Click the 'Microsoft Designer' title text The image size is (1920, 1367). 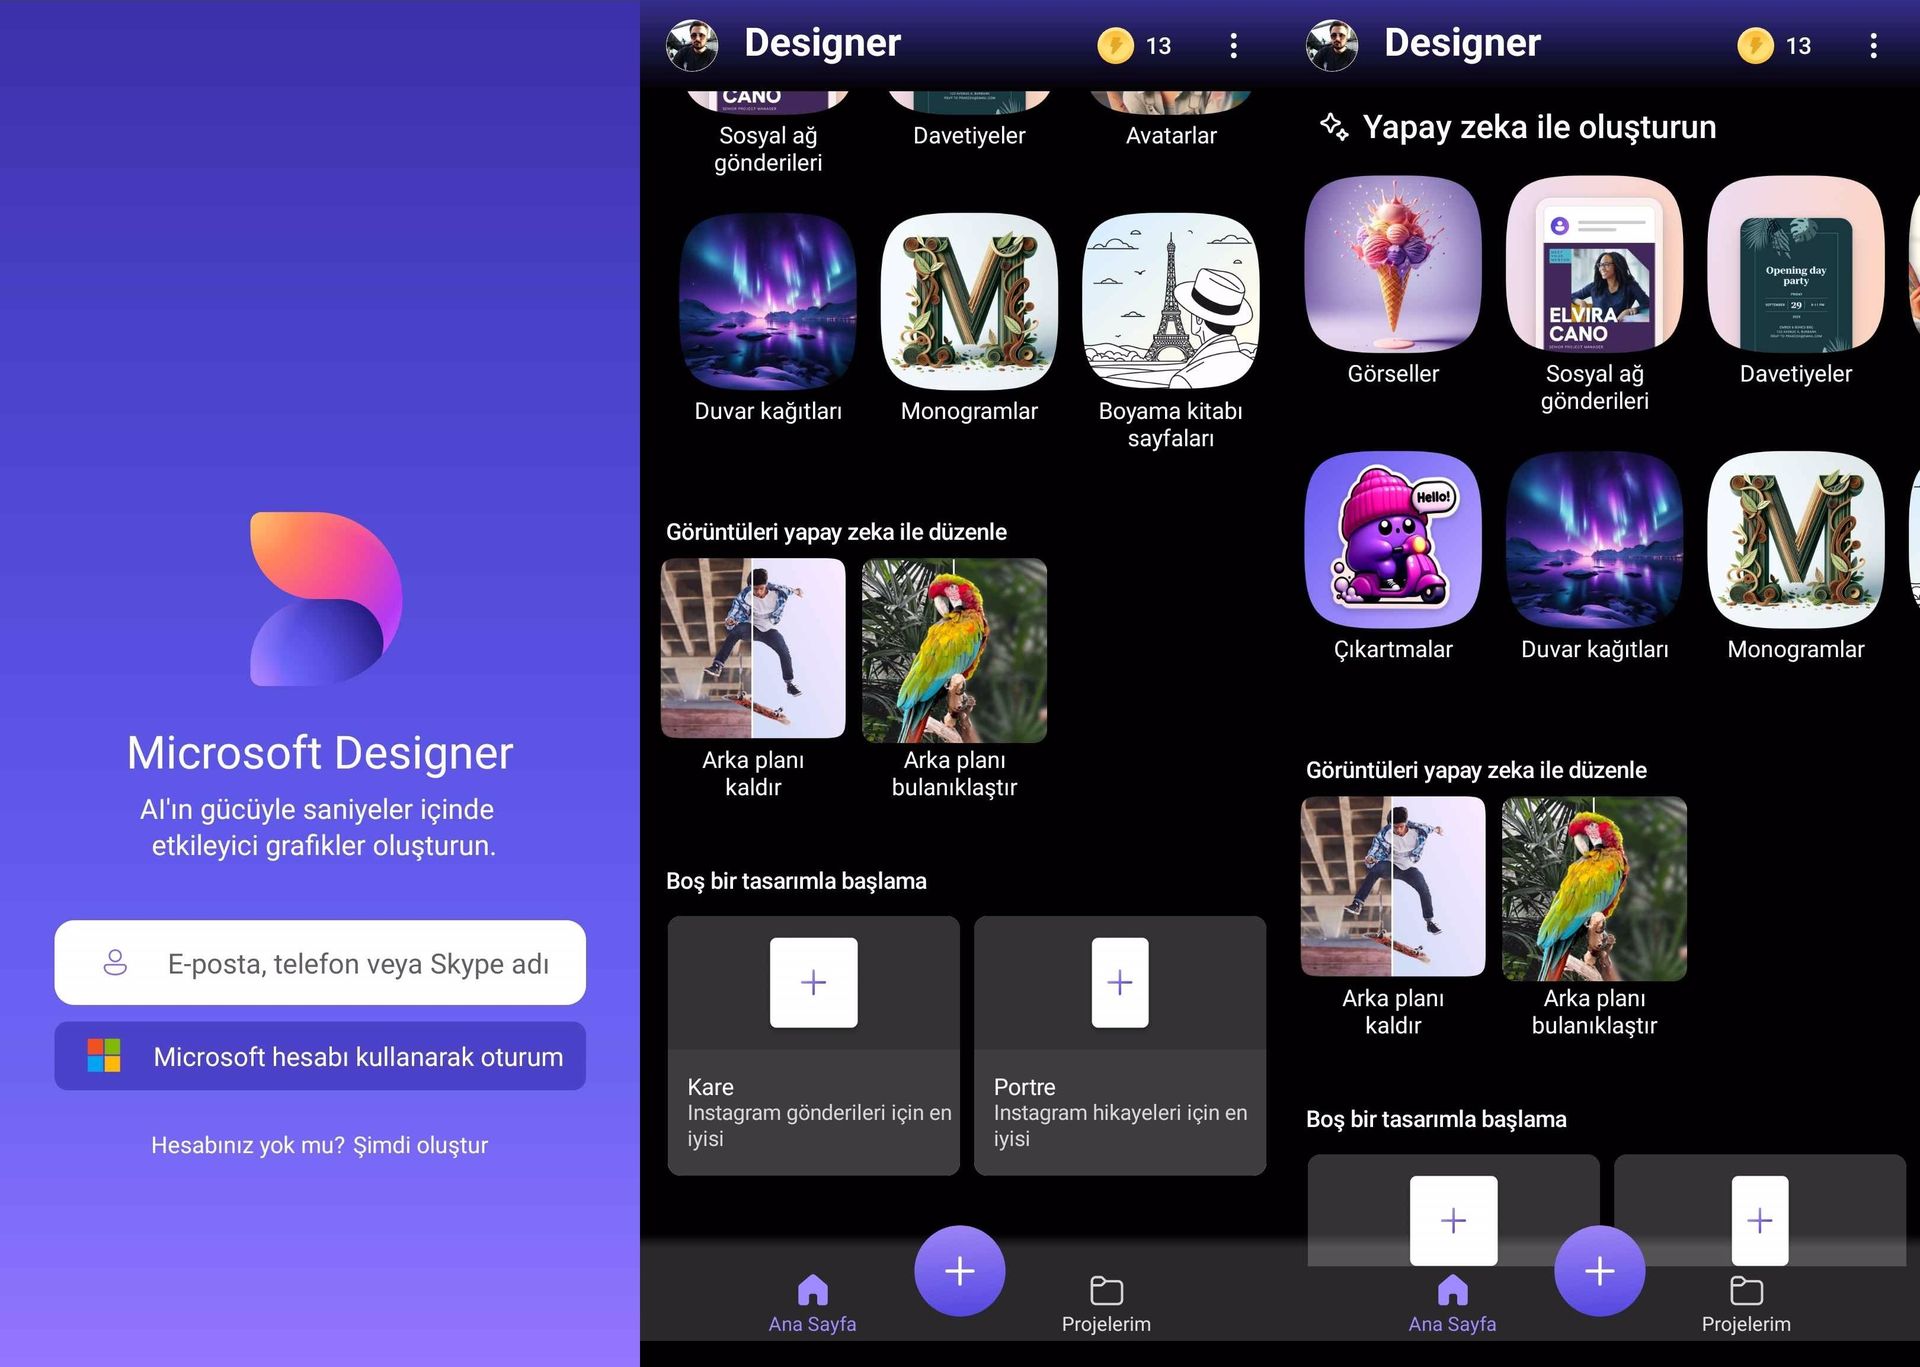[x=320, y=753]
